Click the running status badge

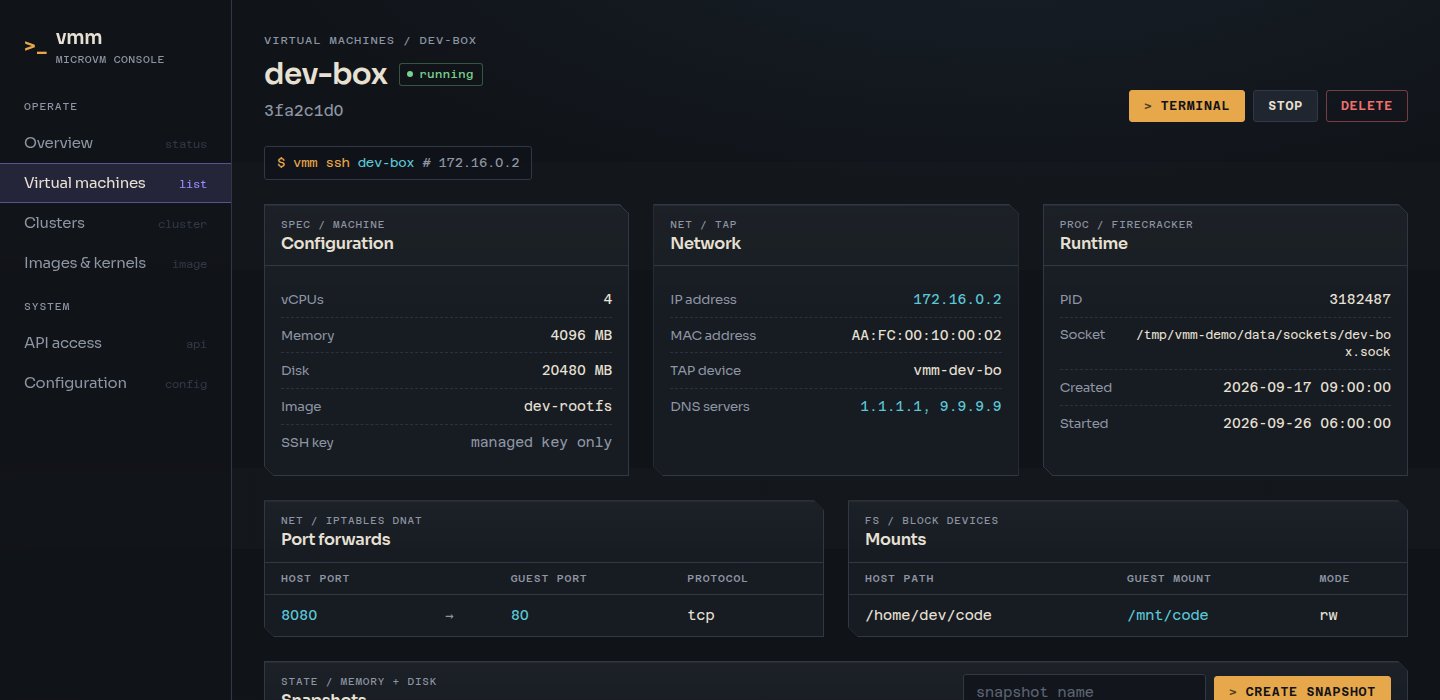[x=441, y=75]
